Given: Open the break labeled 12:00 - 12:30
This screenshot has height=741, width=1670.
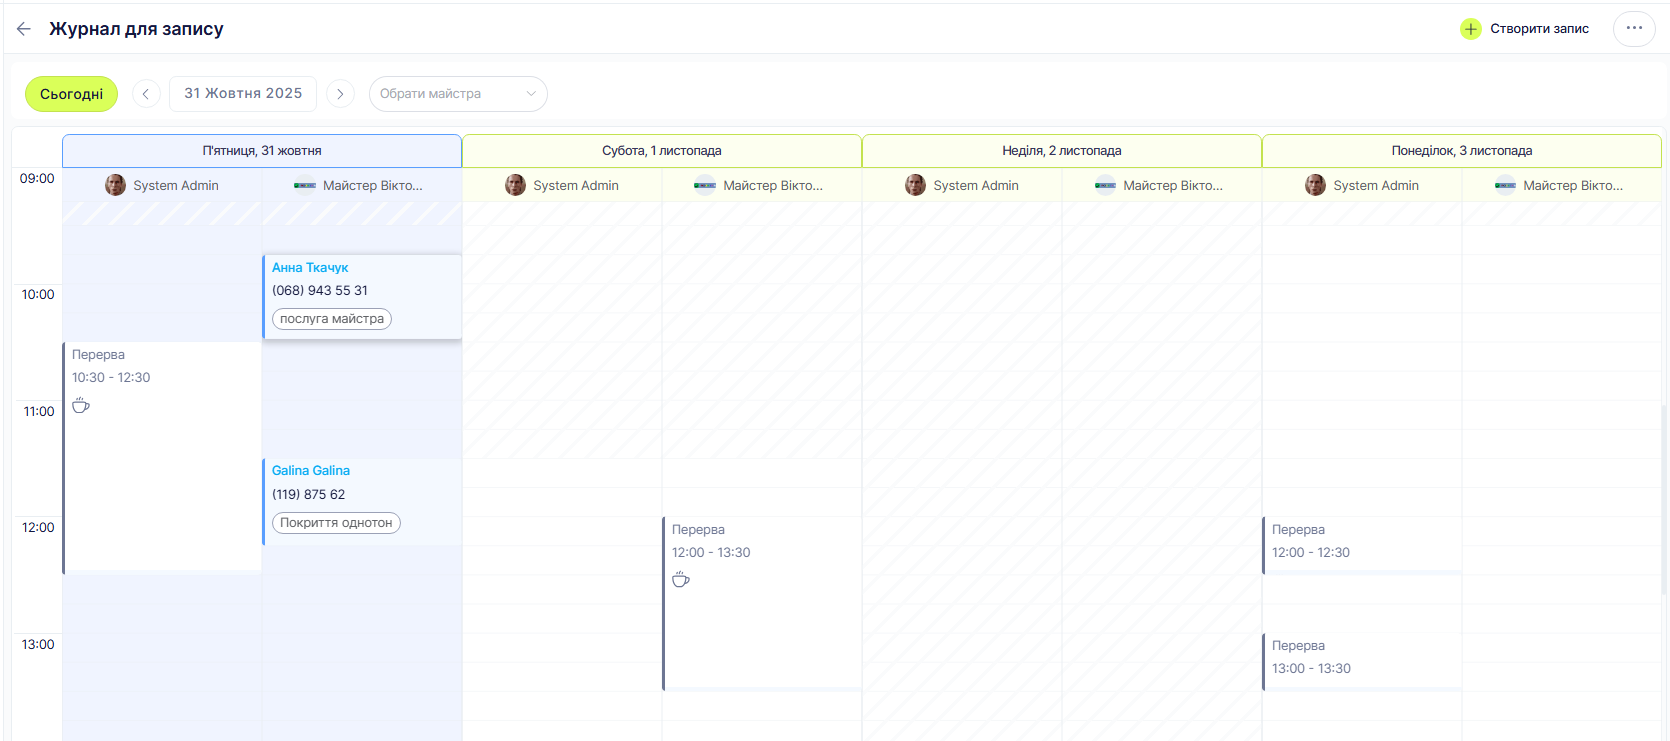Looking at the screenshot, I should [1362, 545].
